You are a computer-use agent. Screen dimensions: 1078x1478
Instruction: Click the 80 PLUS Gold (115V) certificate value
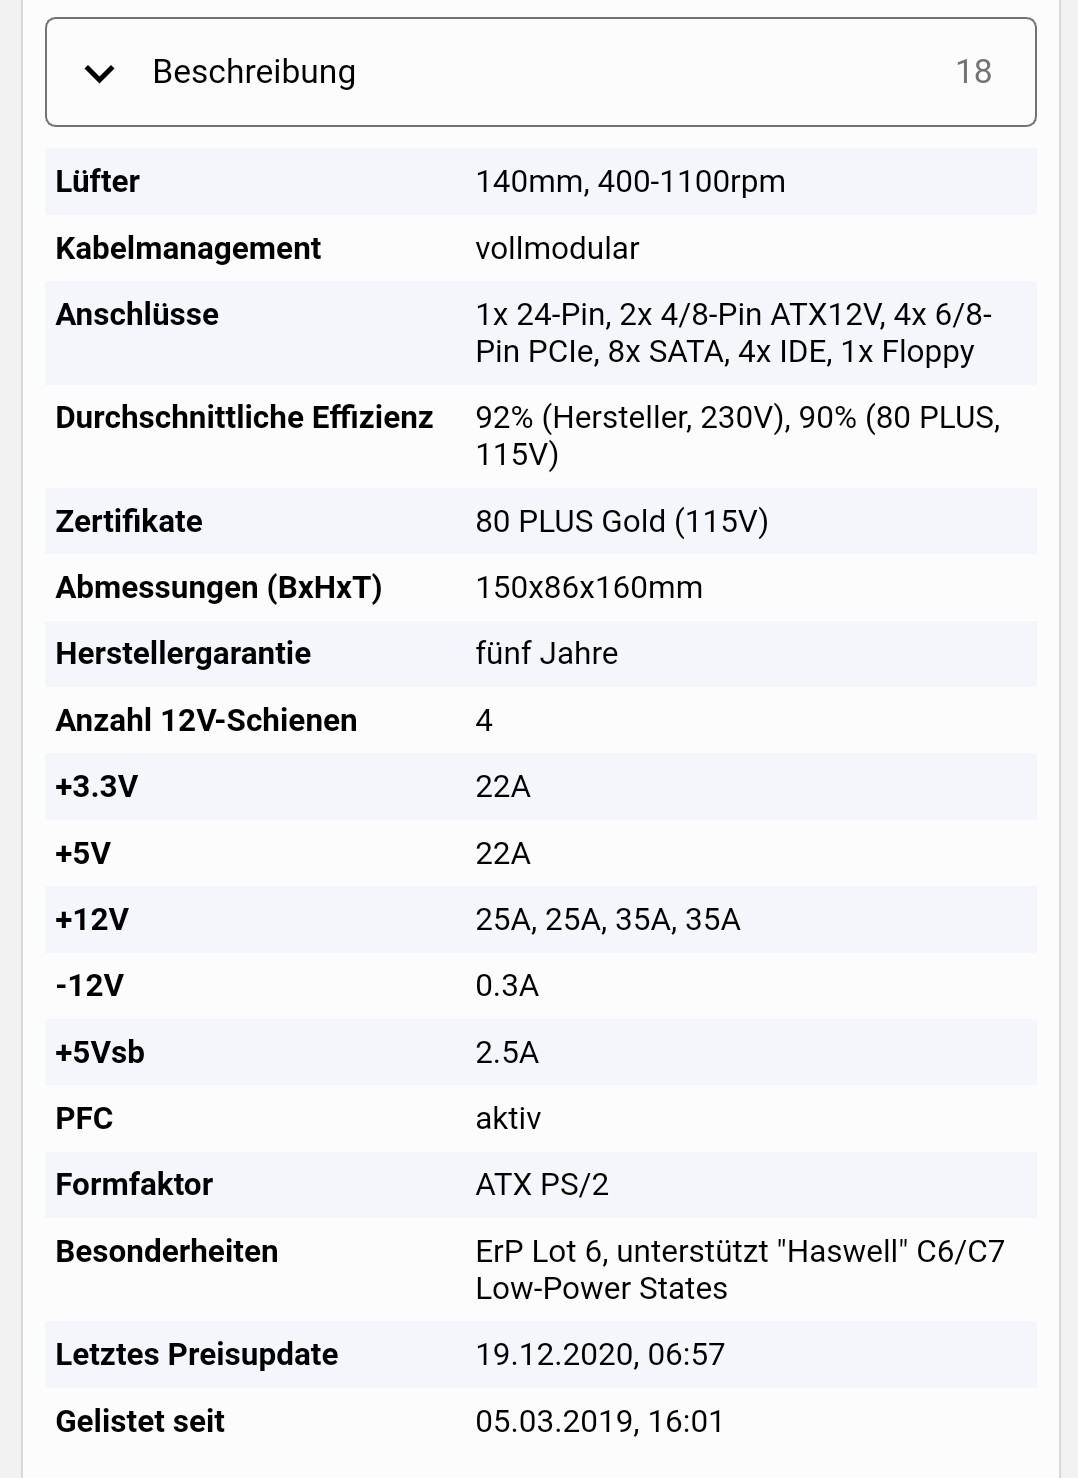click(x=621, y=521)
